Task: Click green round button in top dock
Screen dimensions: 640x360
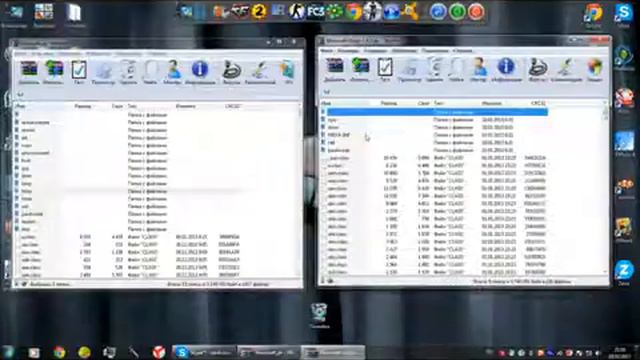Action: click(457, 11)
